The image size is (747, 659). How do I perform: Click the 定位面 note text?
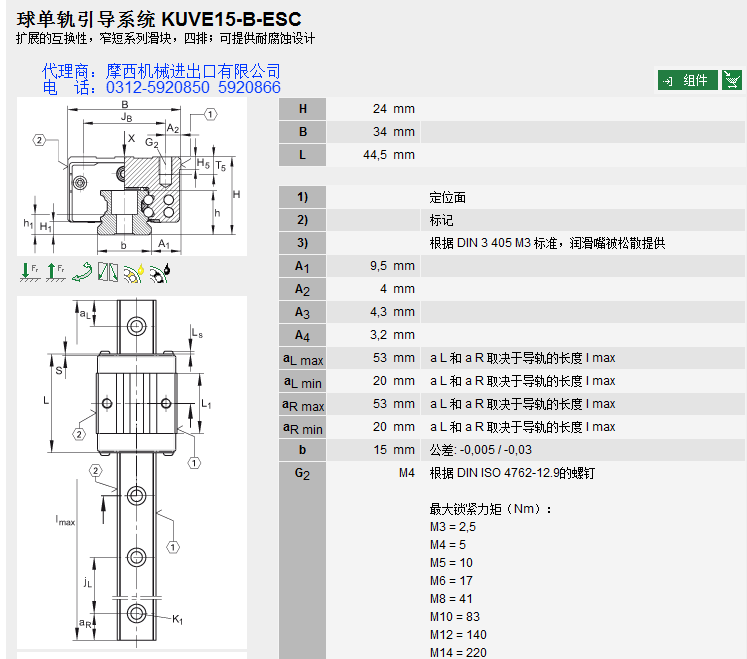coord(447,197)
